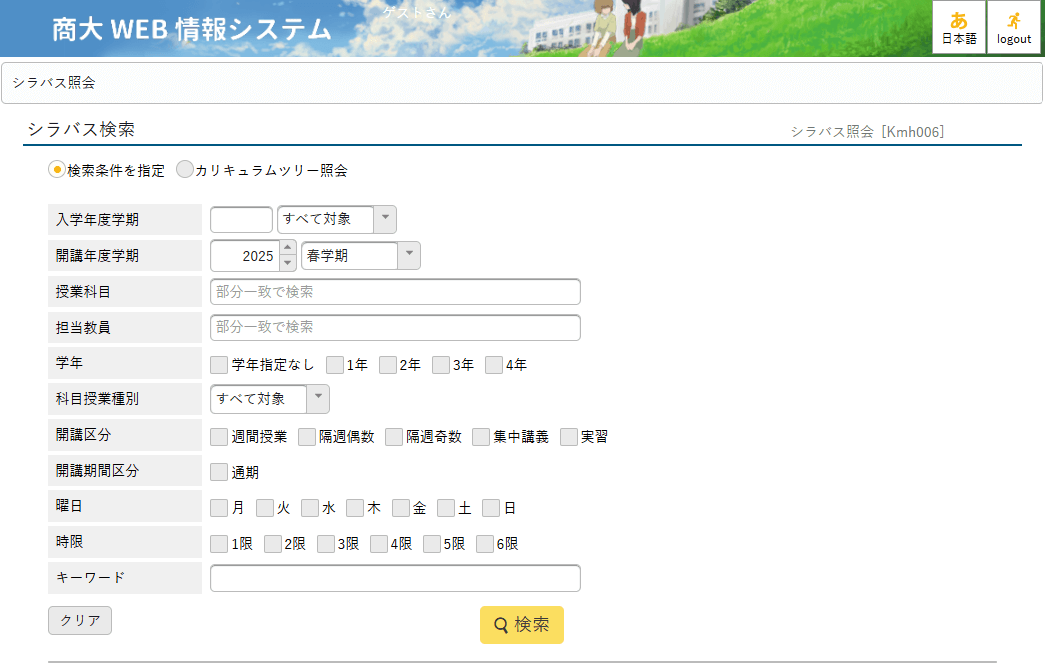Check the 学年指定なし checkbox
The height and width of the screenshot is (670, 1045).
pos(219,365)
